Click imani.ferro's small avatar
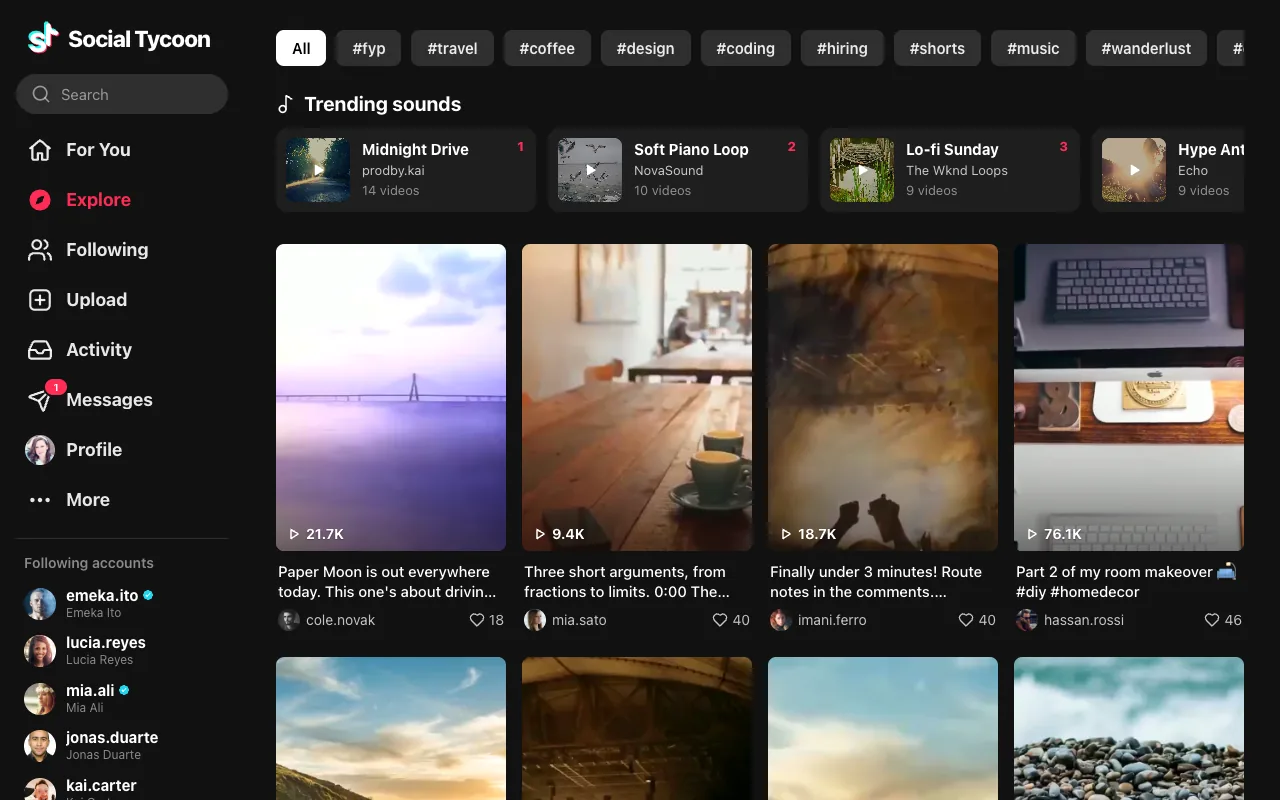 781,620
